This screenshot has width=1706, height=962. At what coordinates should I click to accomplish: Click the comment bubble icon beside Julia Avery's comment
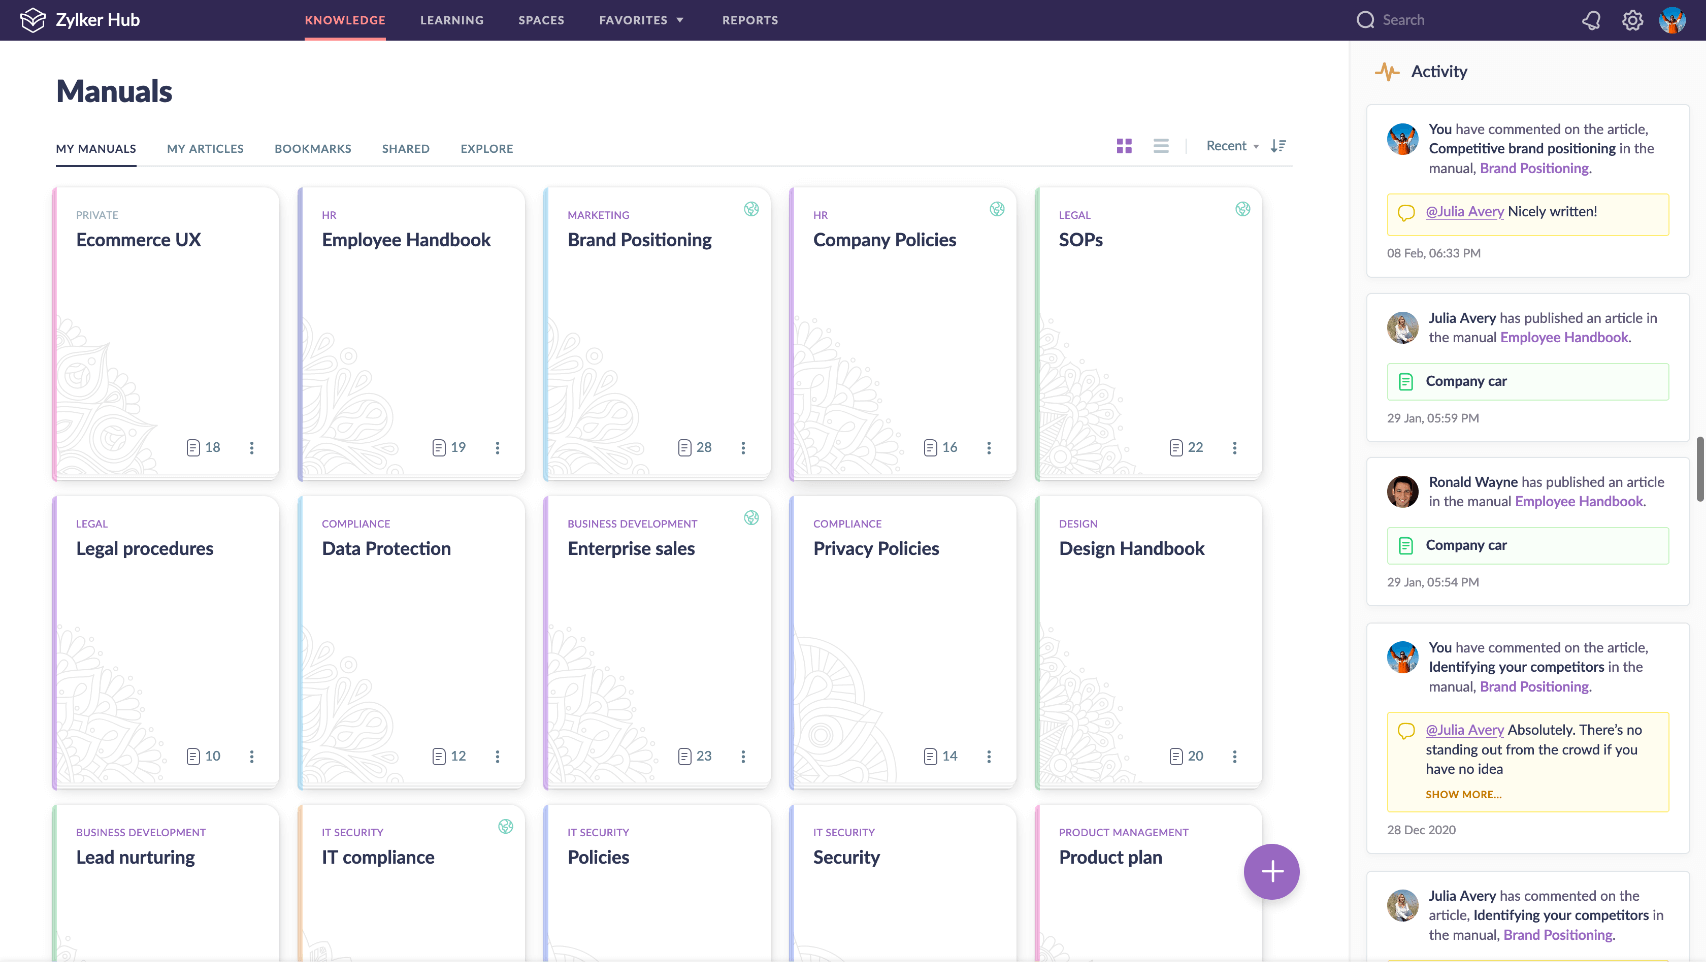coord(1406,212)
